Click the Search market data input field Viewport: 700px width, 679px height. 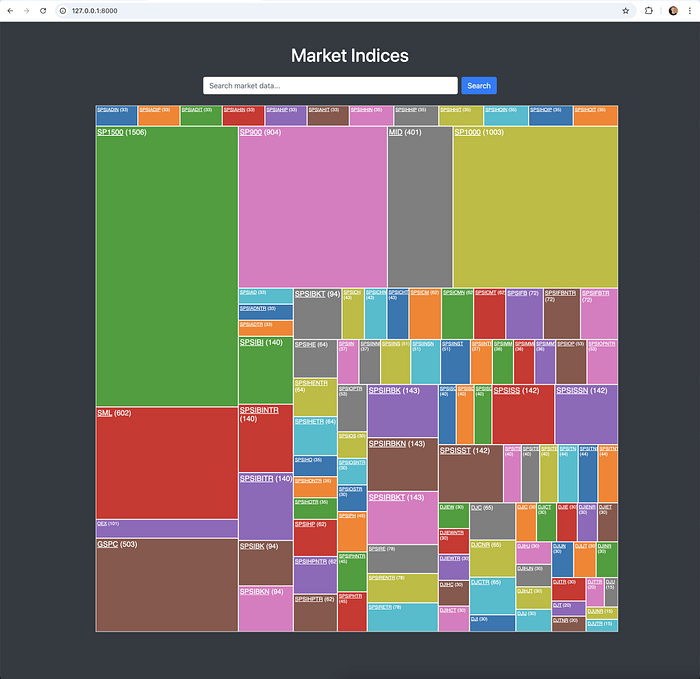330,86
